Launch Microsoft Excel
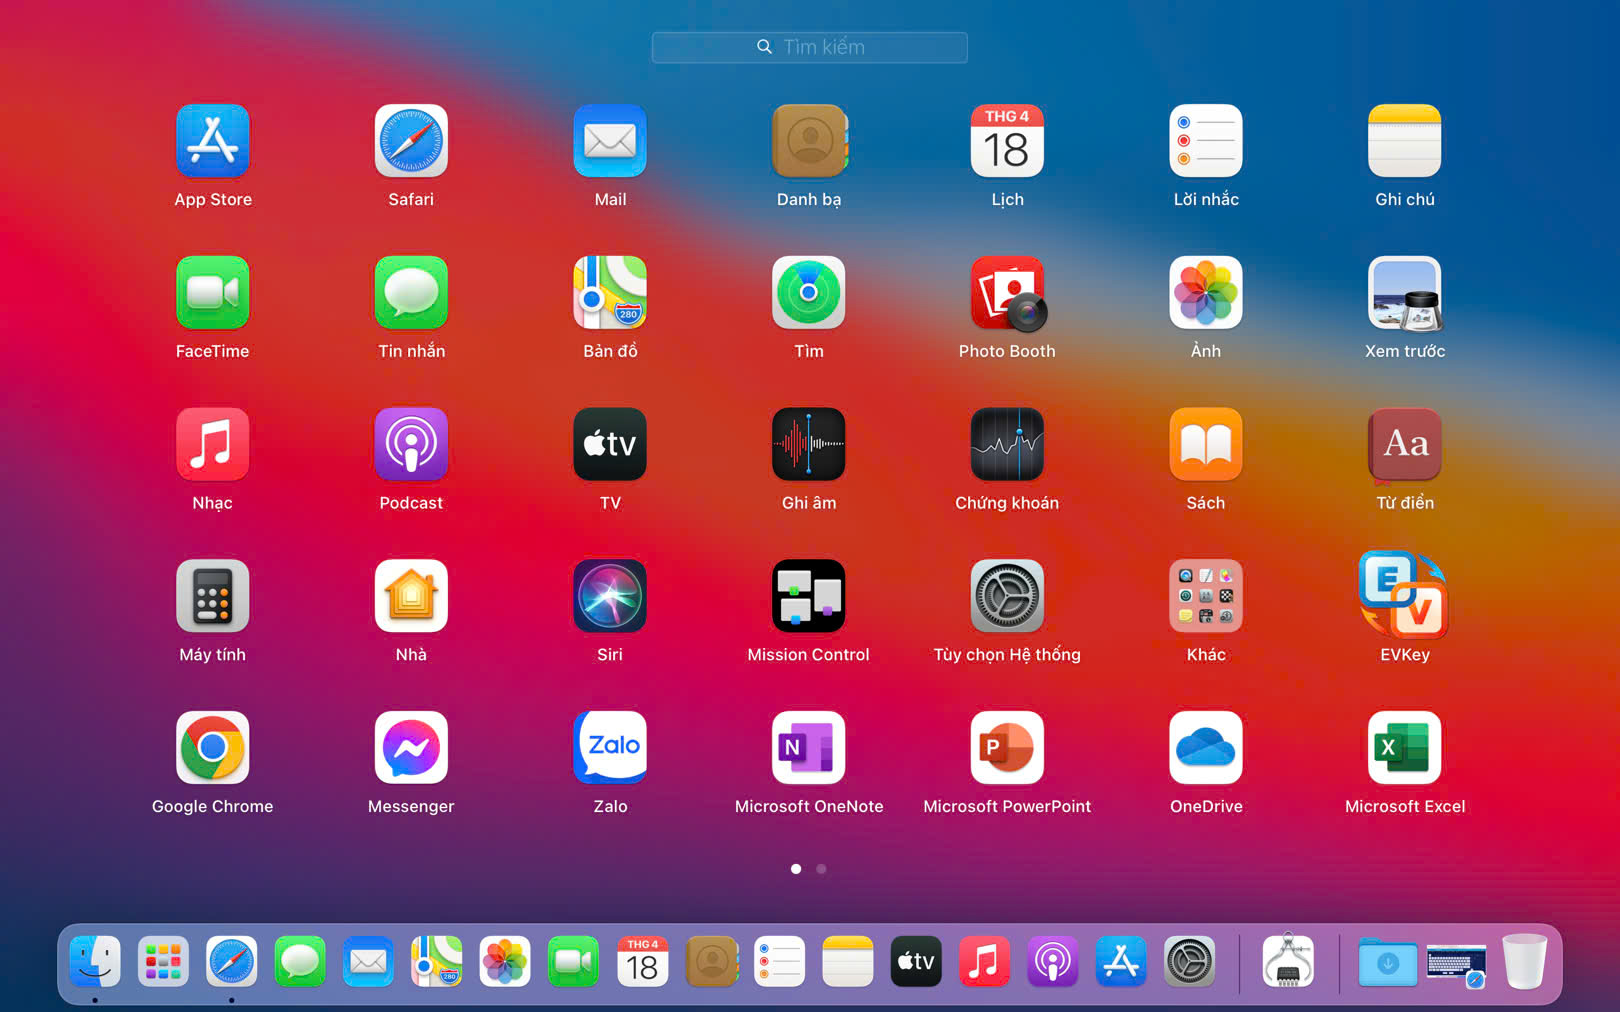The image size is (1620, 1012). click(1404, 748)
